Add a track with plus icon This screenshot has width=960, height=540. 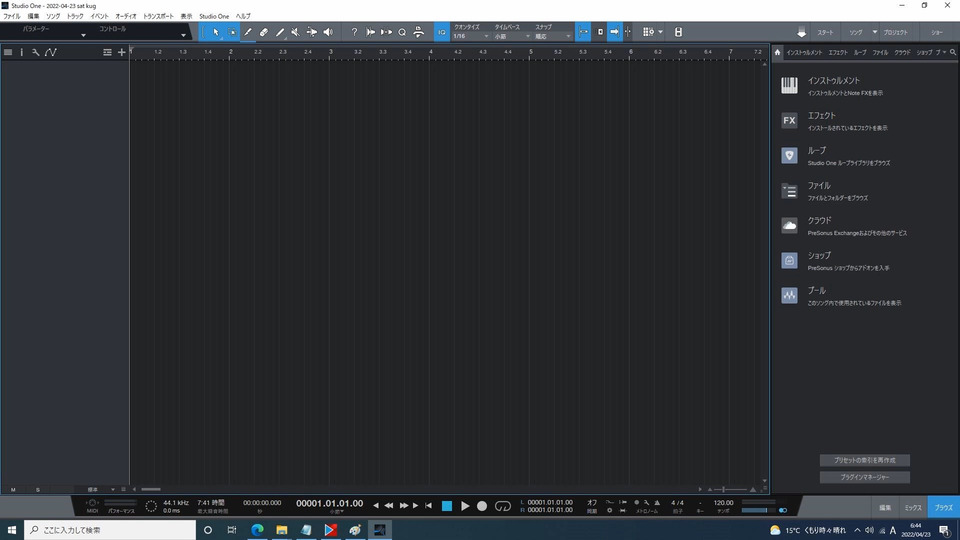tap(121, 52)
